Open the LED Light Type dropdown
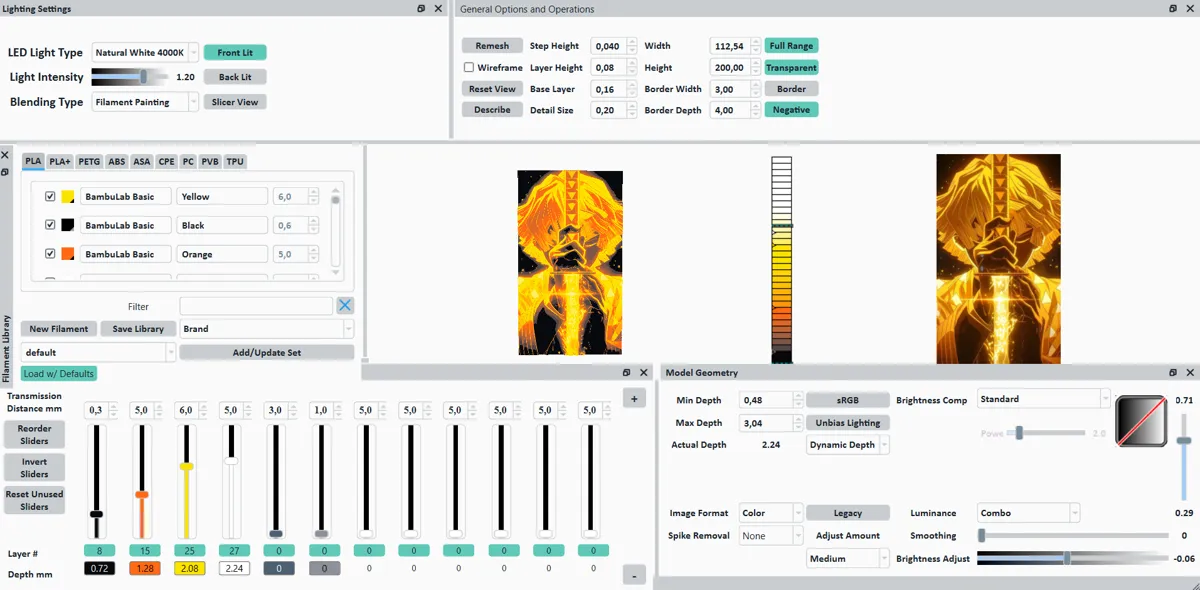1200x590 pixels. coord(145,52)
